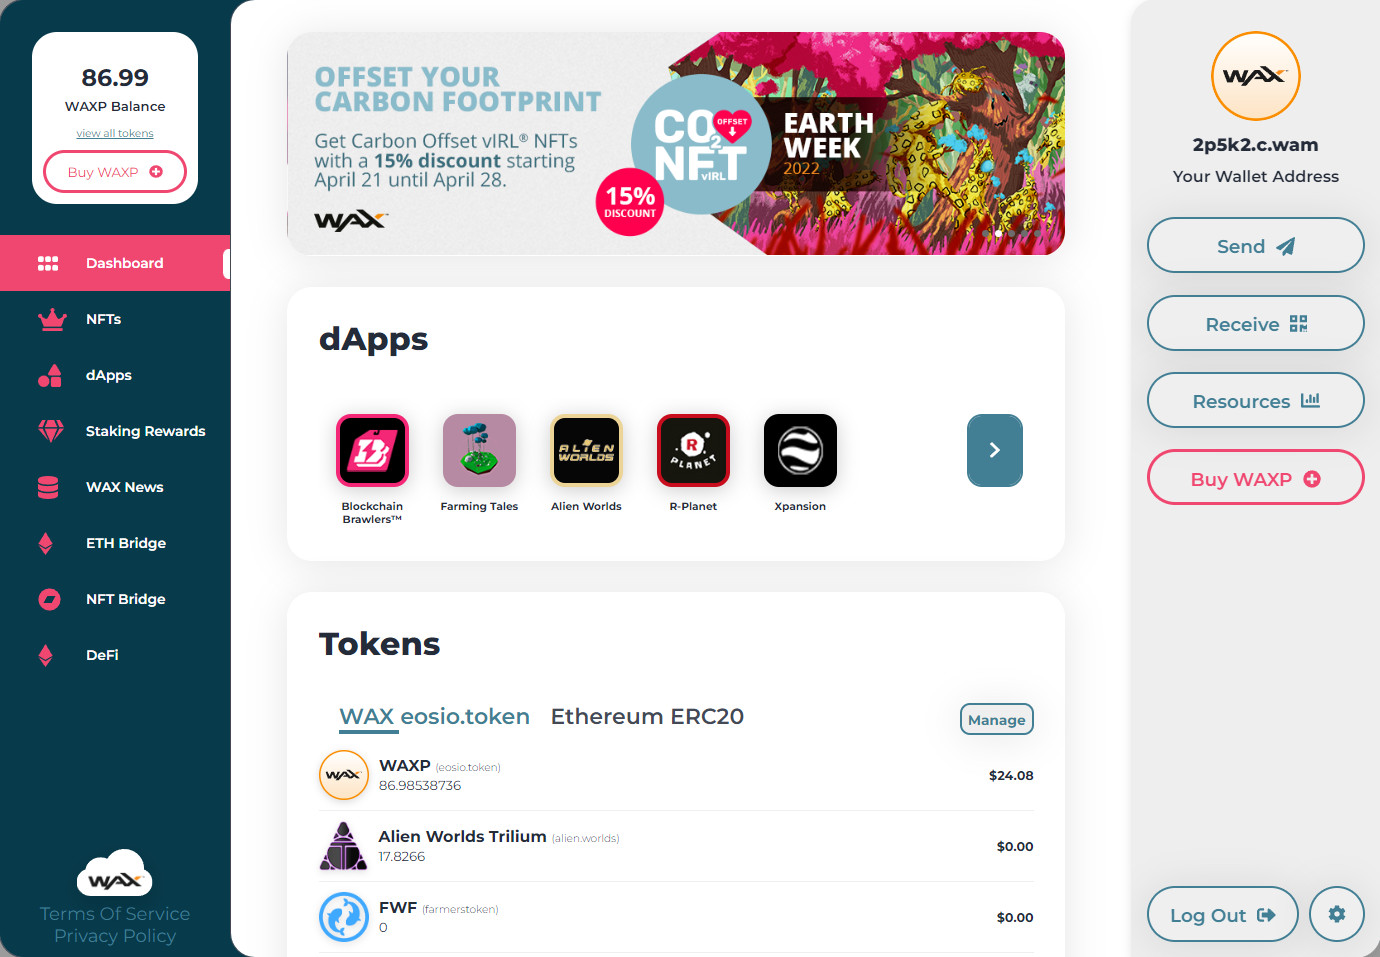The width and height of the screenshot is (1380, 957).
Task: Click the WAXP token logo icon
Action: (x=344, y=775)
